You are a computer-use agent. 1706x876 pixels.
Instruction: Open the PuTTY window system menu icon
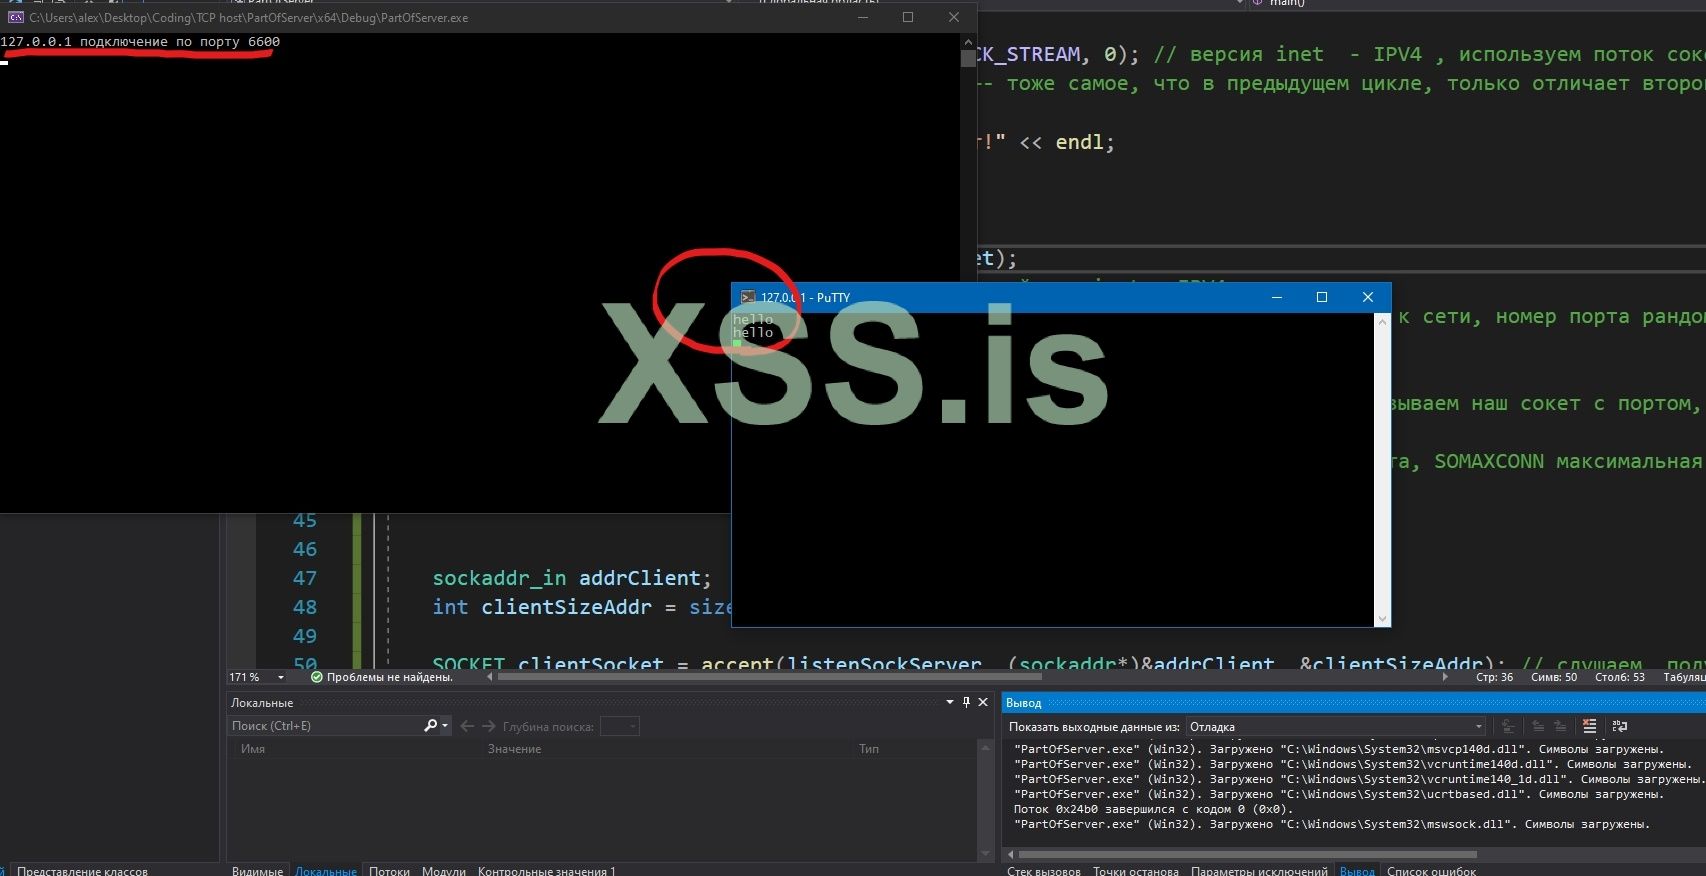click(748, 297)
